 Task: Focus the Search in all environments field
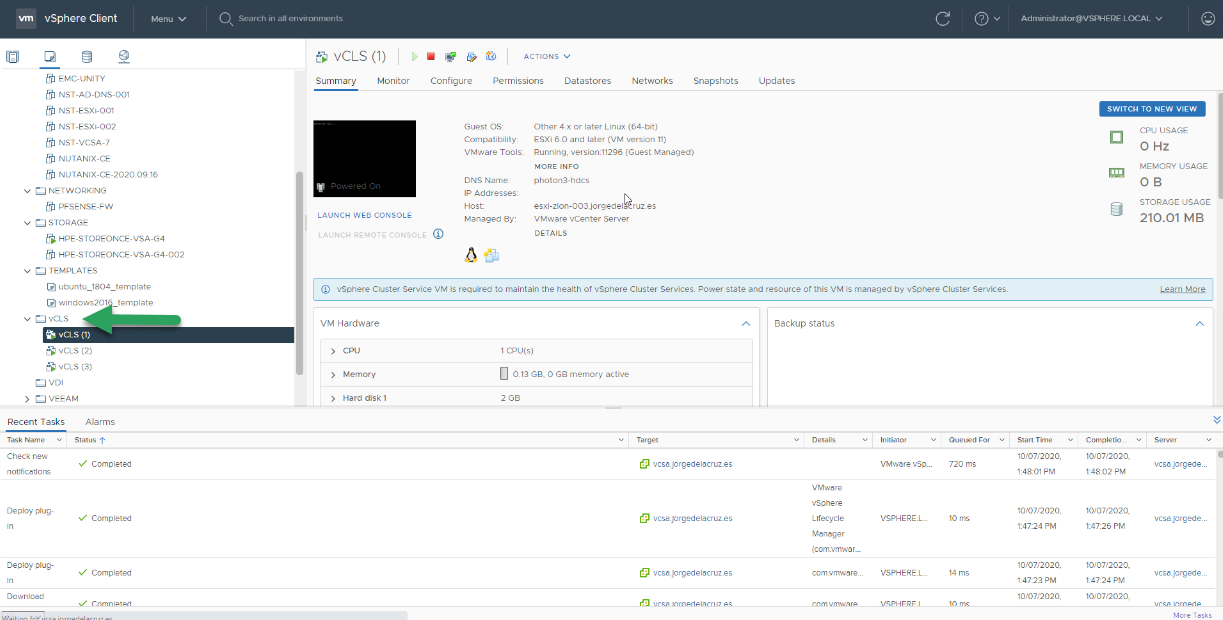click(290, 18)
